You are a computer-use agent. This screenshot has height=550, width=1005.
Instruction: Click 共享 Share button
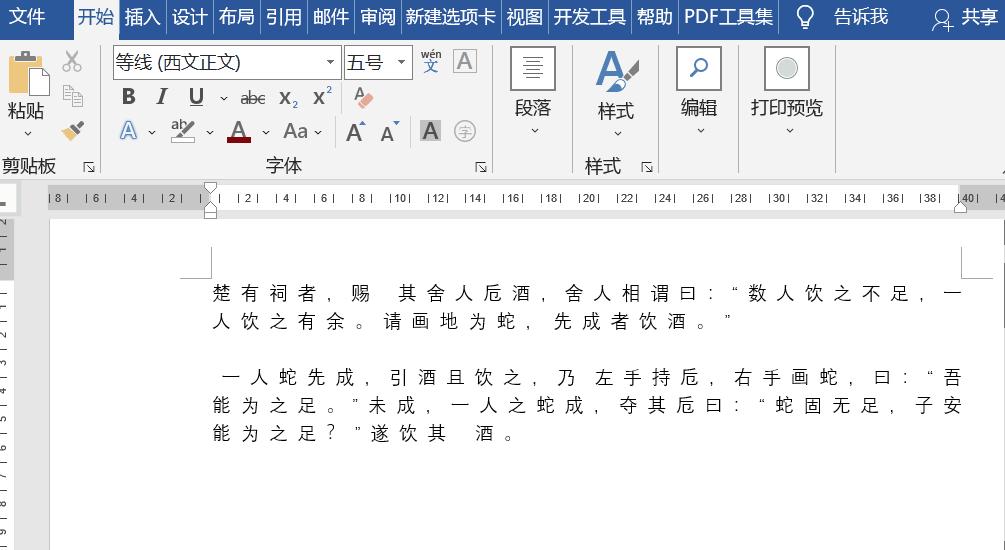(x=965, y=17)
